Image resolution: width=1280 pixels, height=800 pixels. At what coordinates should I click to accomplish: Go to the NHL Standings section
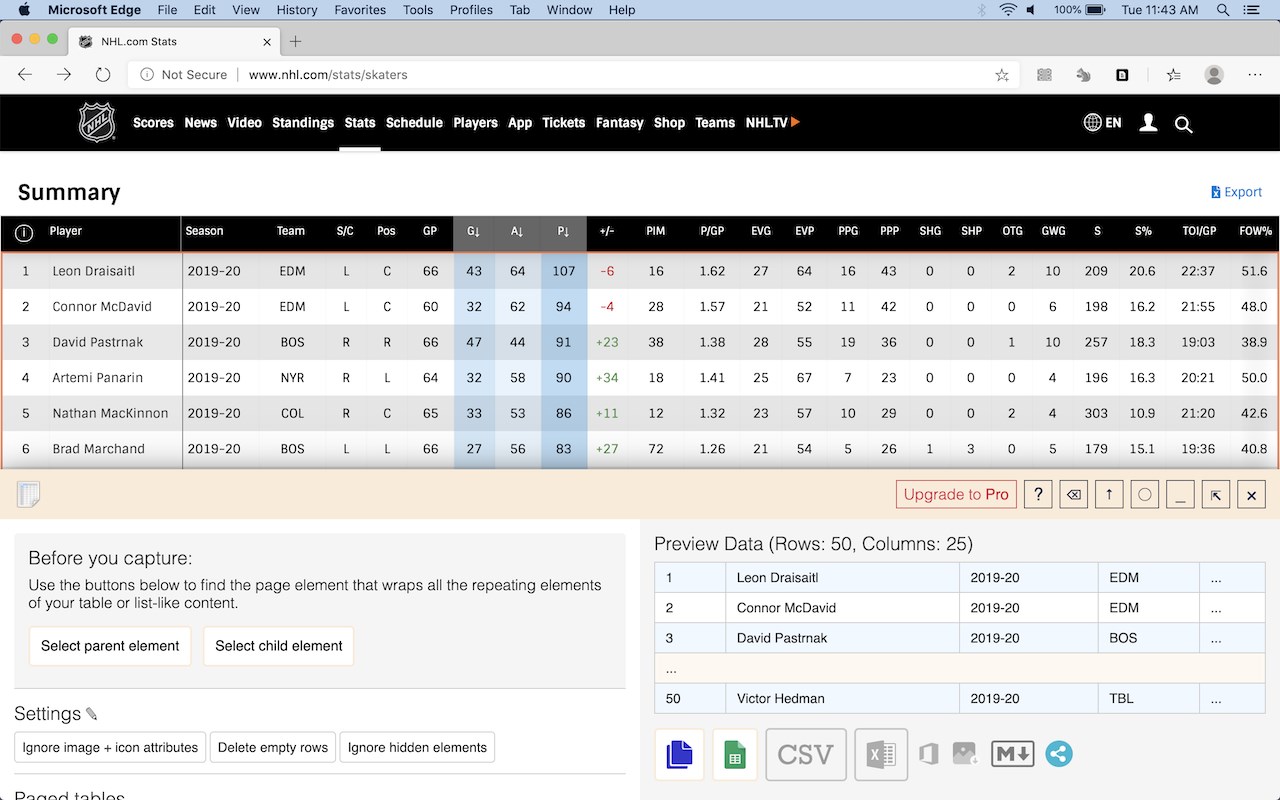coord(303,123)
